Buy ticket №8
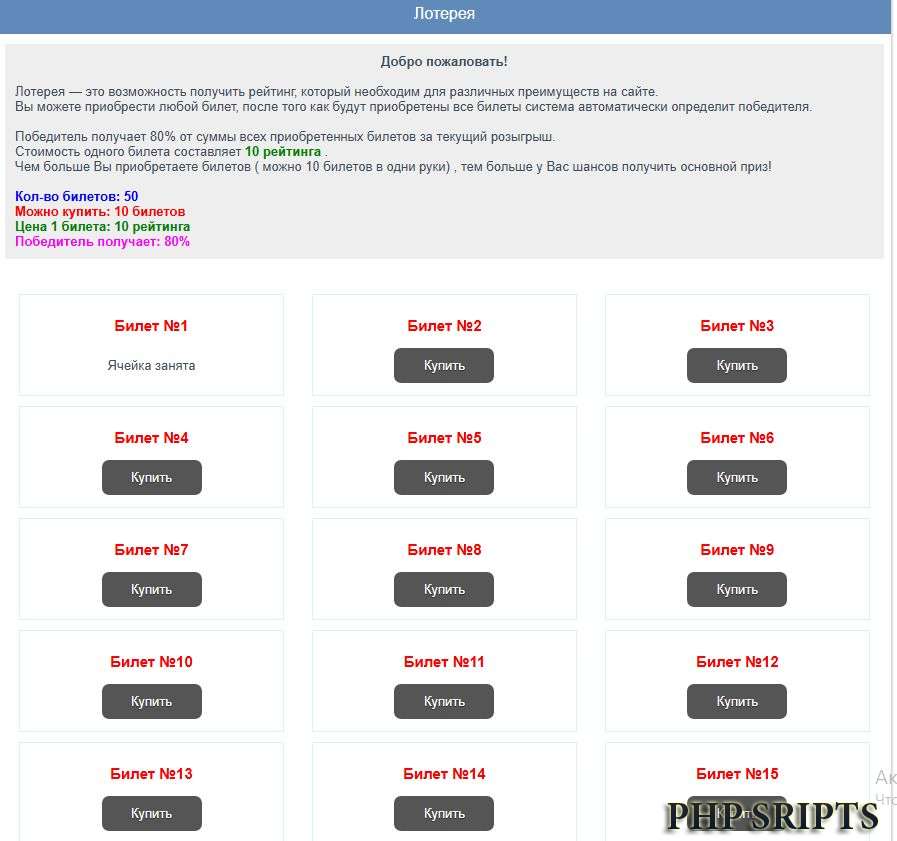The width and height of the screenshot is (897, 841). [x=443, y=589]
